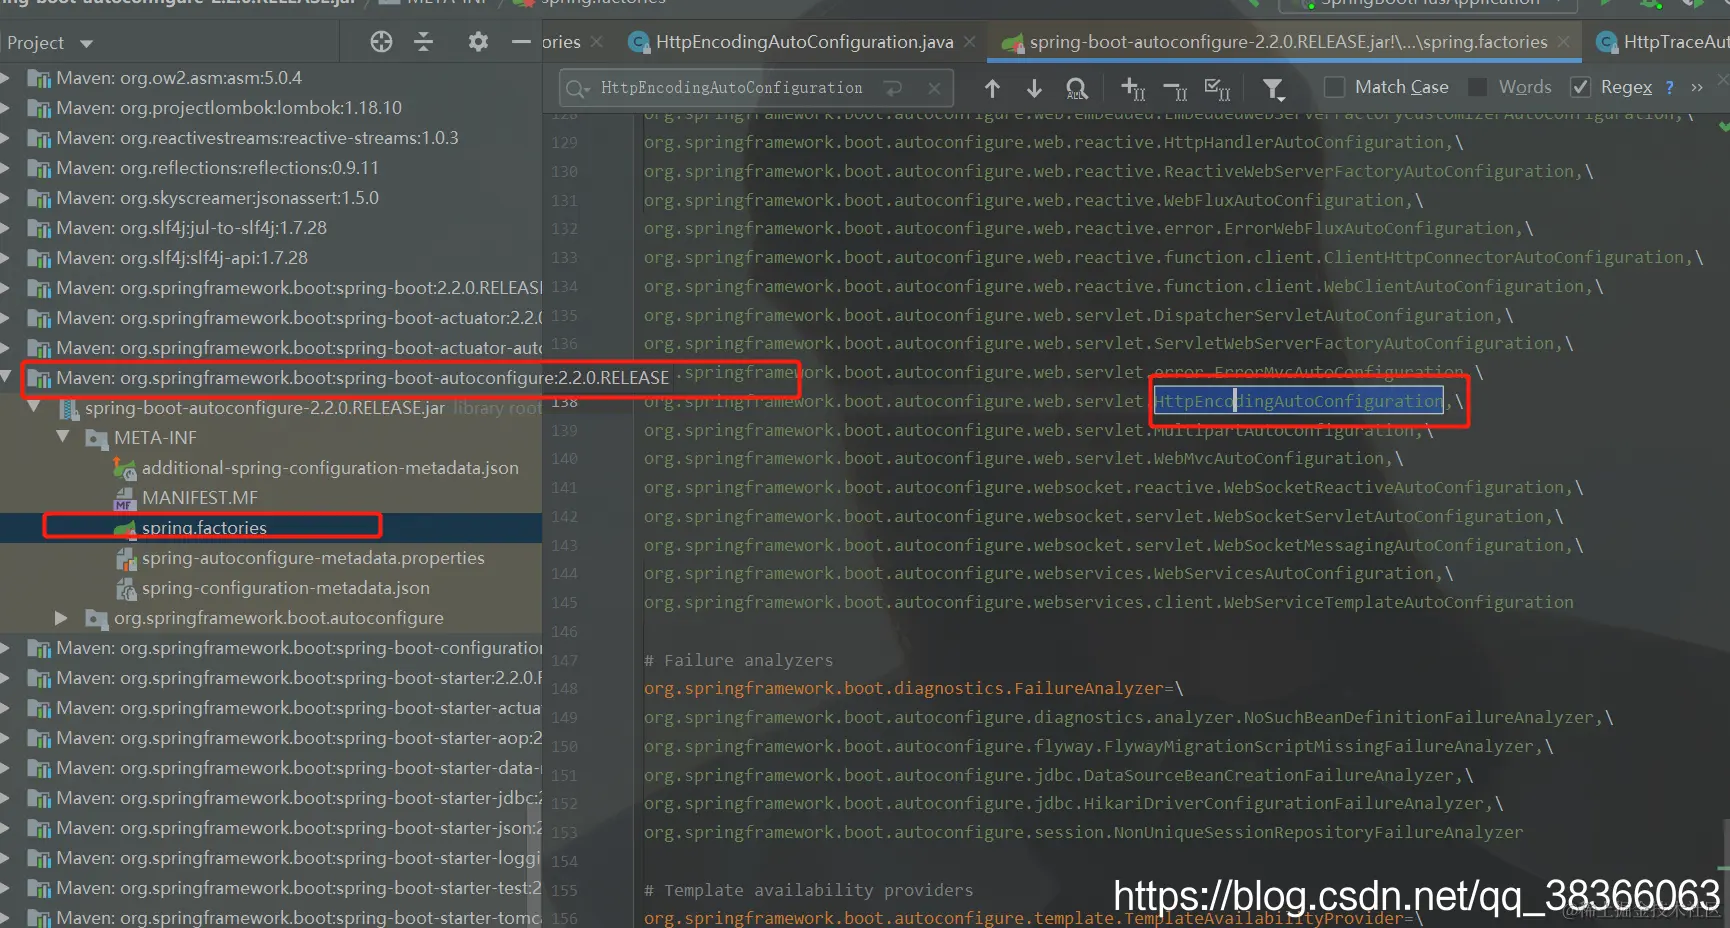Select Maven slf4j-api:1.7.28 library
The image size is (1730, 928).
[182, 258]
